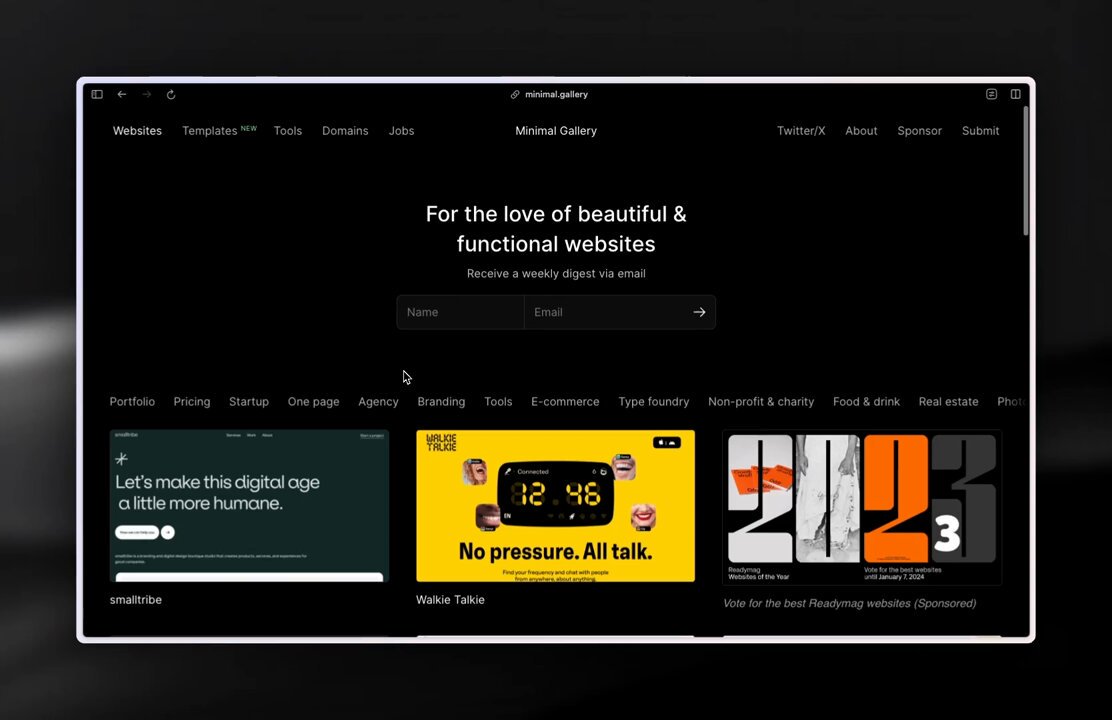Focus the Name input field
The height and width of the screenshot is (720, 1112).
coord(460,312)
